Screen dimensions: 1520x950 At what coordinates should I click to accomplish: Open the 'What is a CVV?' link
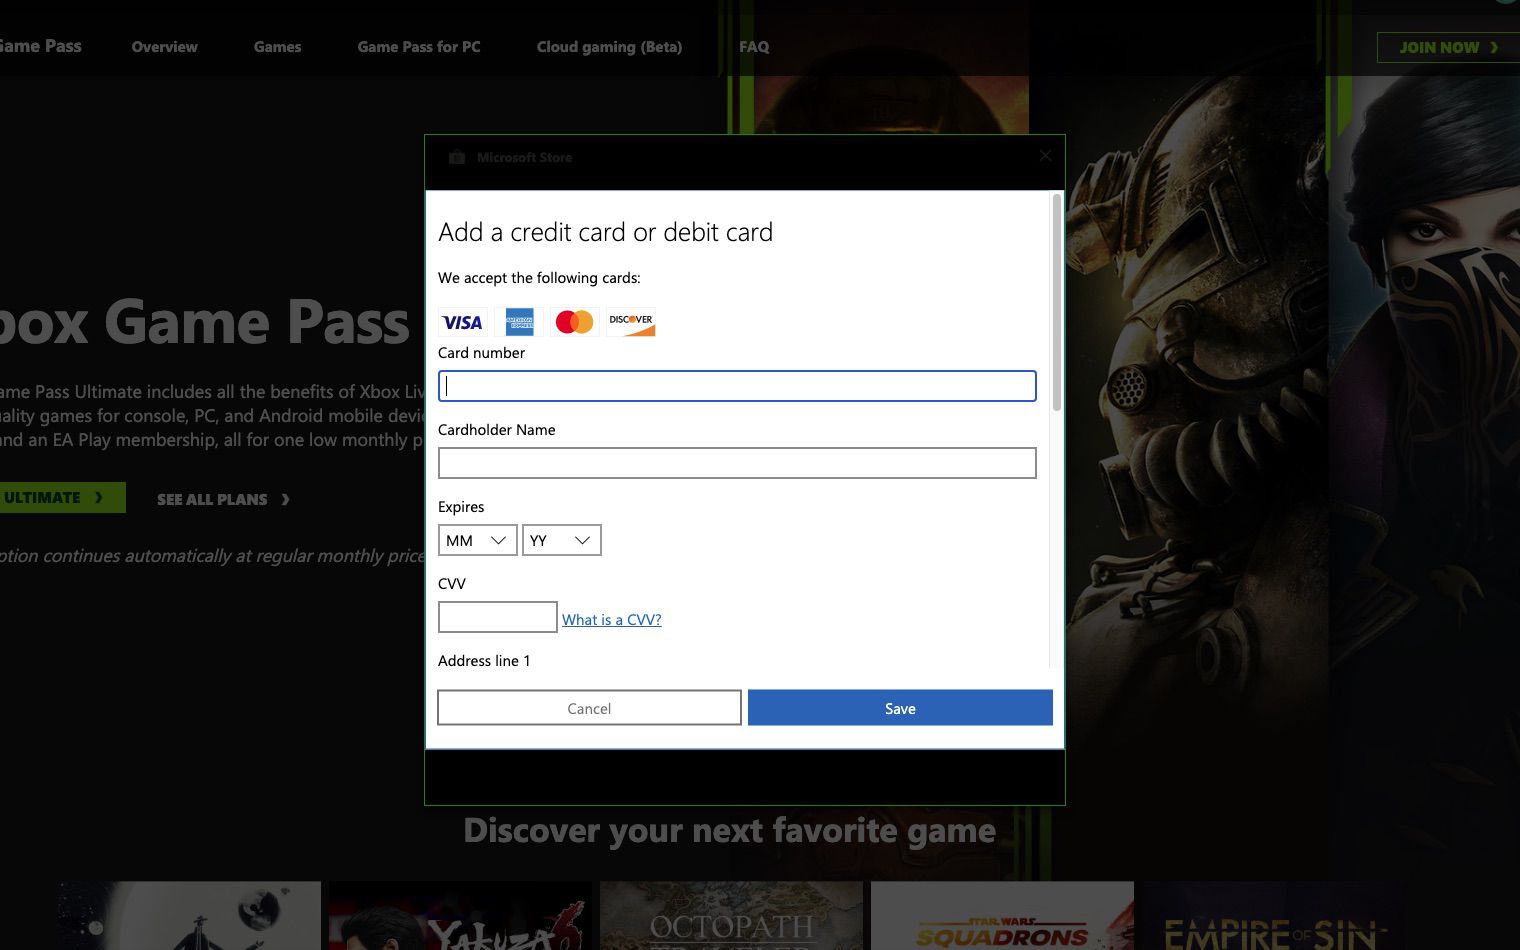[612, 620]
